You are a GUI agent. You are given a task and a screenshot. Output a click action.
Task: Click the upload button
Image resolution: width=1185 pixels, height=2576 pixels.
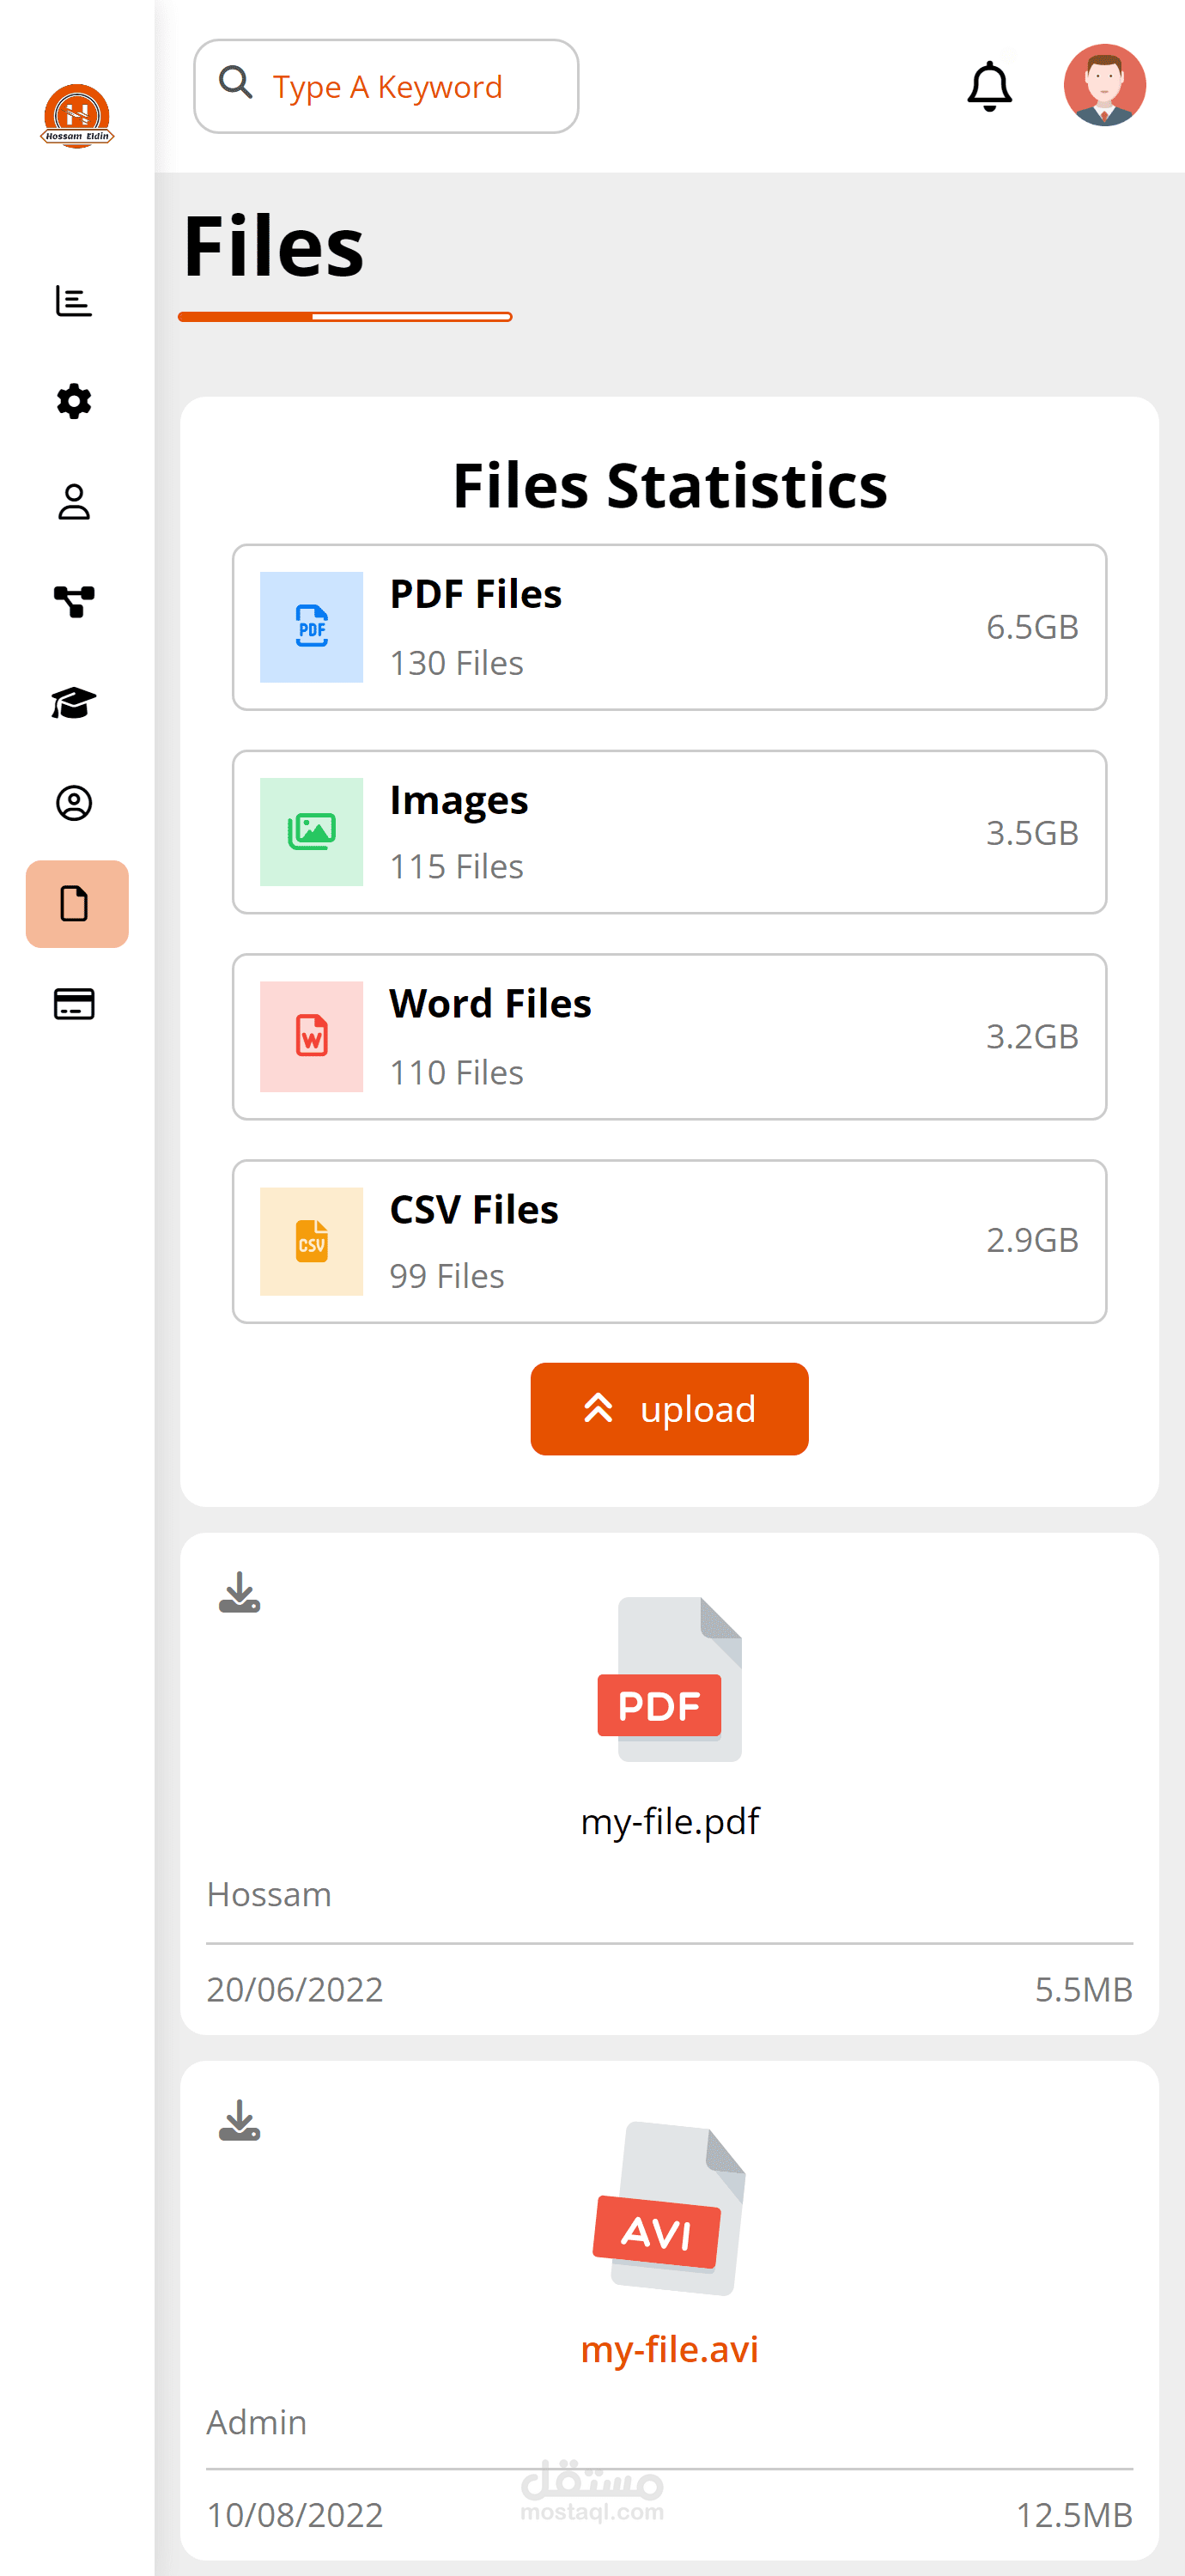coord(669,1408)
